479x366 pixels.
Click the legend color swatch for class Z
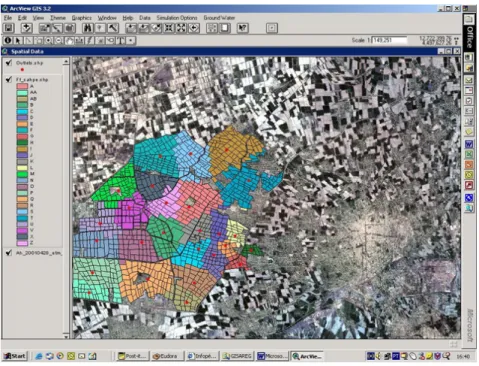[x=22, y=243]
